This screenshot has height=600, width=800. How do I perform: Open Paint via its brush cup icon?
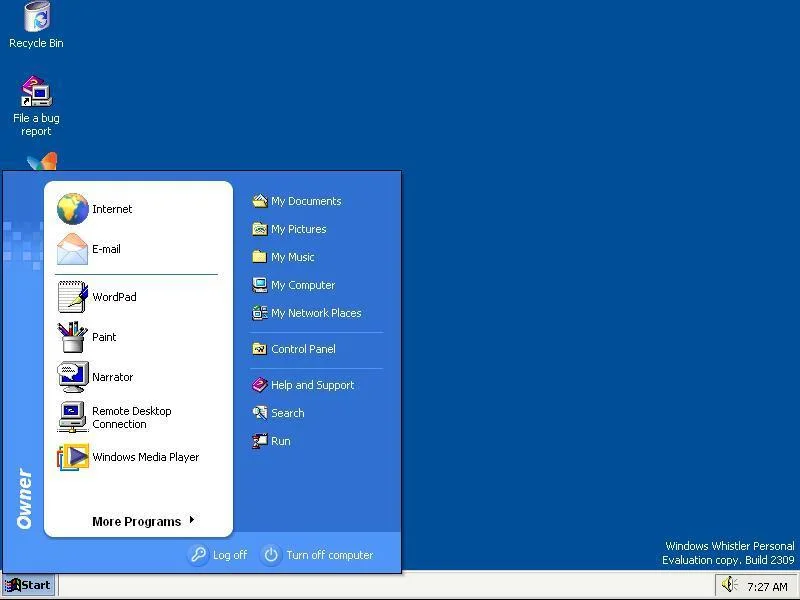(72, 337)
